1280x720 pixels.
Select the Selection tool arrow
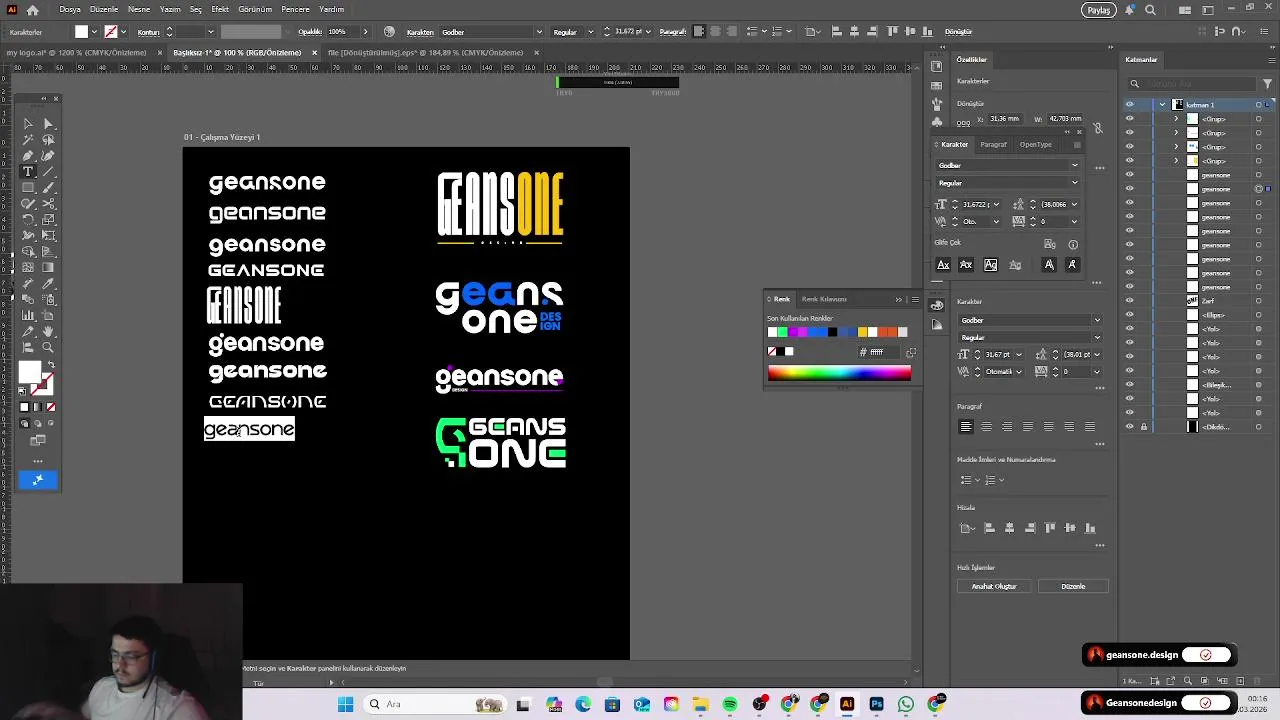pos(28,124)
